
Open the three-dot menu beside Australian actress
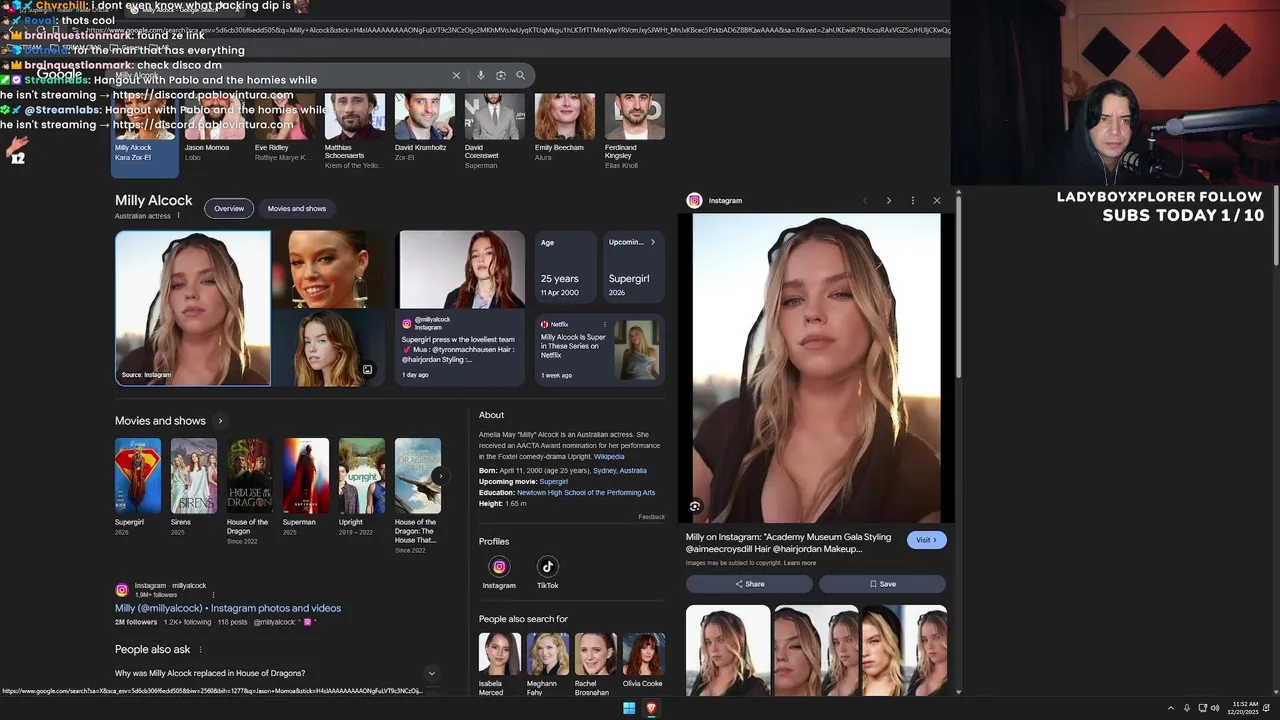click(179, 216)
